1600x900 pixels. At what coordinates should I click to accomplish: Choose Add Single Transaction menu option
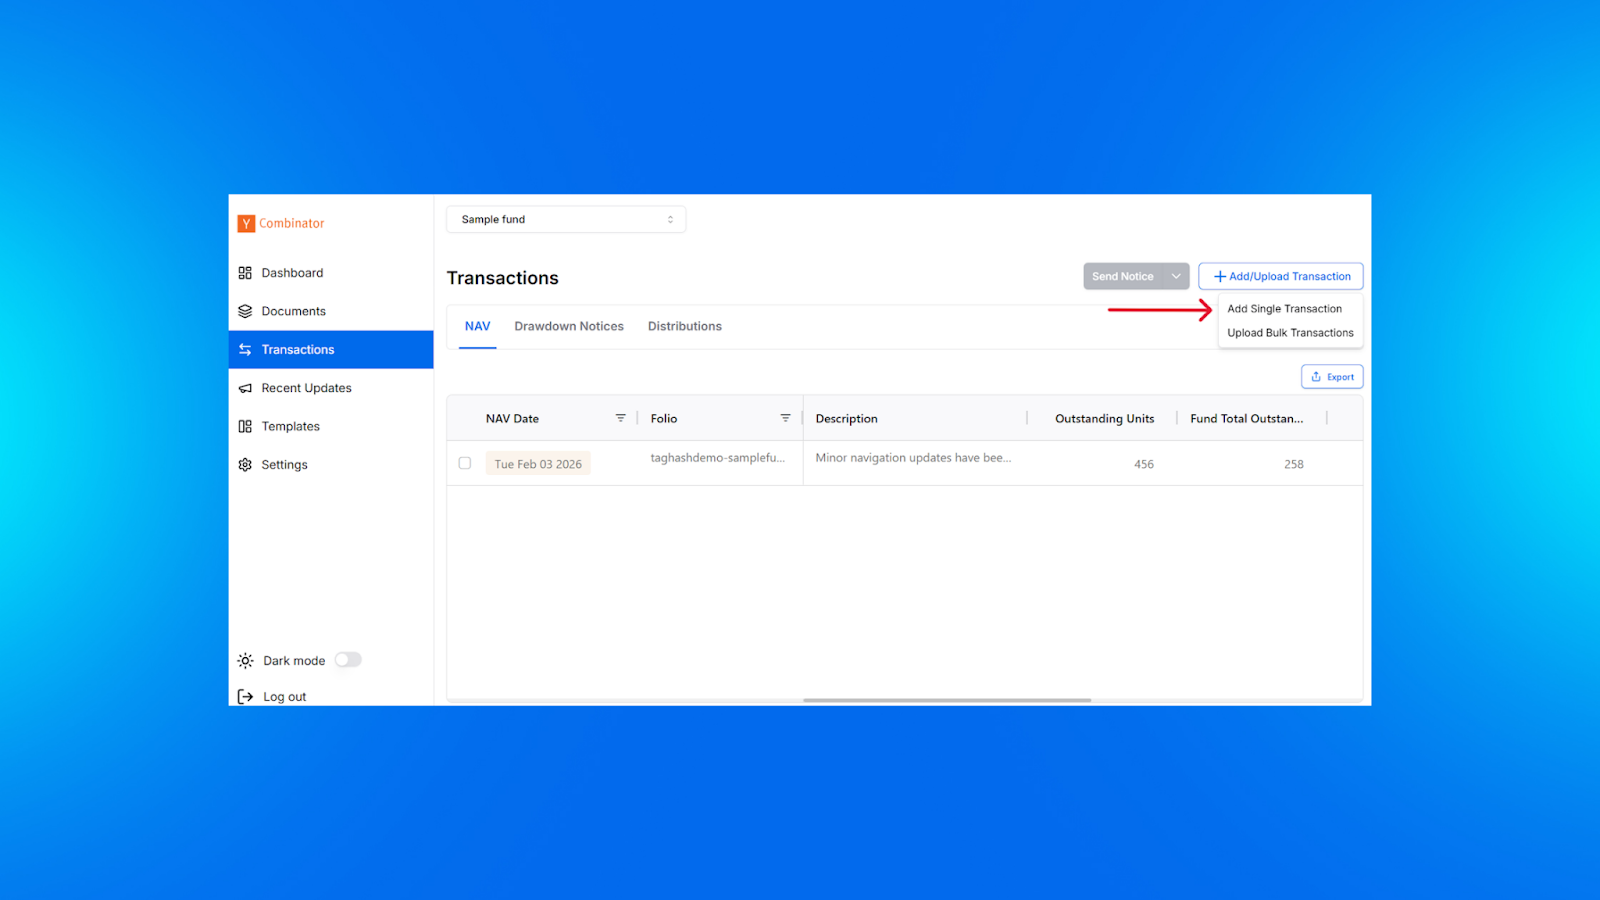pos(1285,309)
